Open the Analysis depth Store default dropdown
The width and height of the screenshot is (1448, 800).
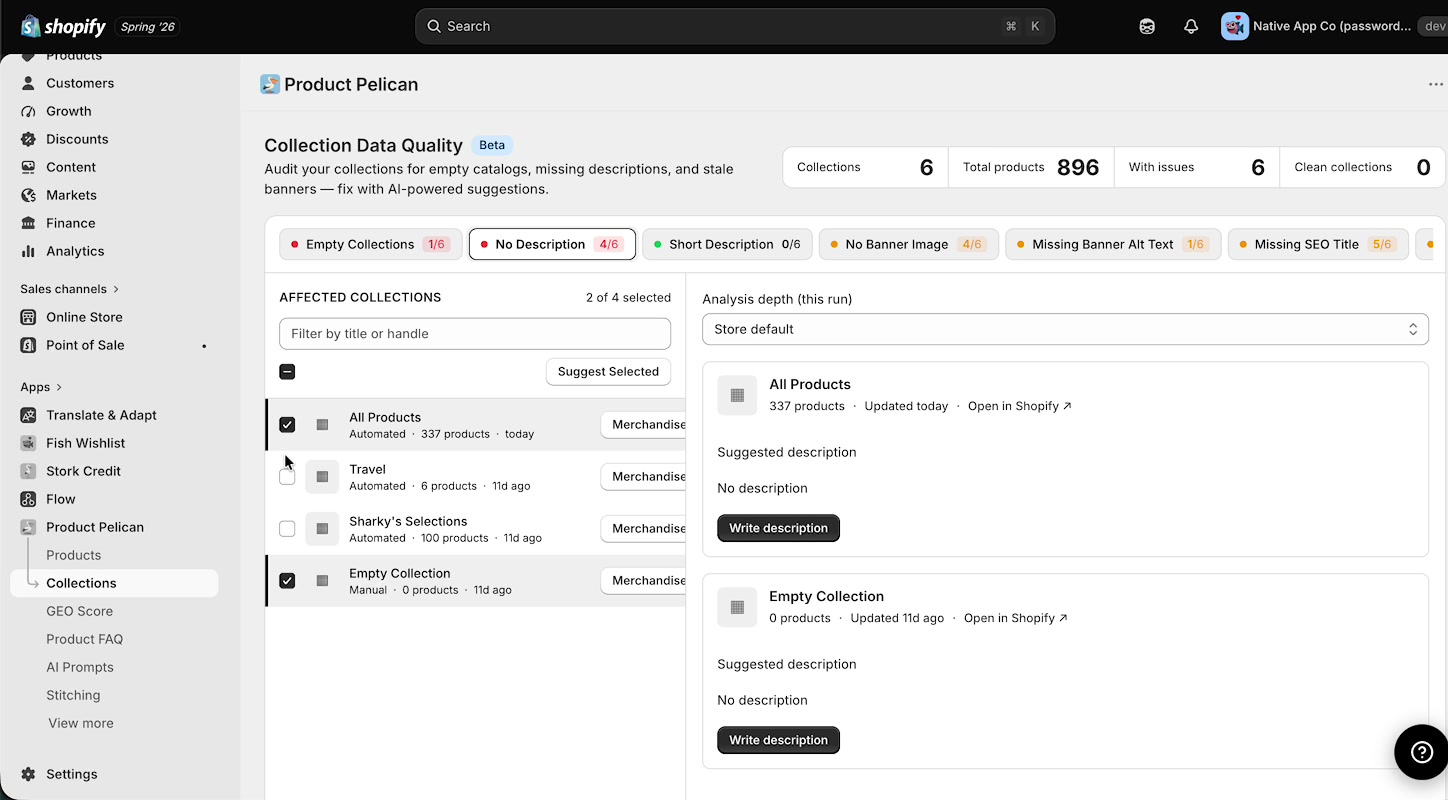1065,329
